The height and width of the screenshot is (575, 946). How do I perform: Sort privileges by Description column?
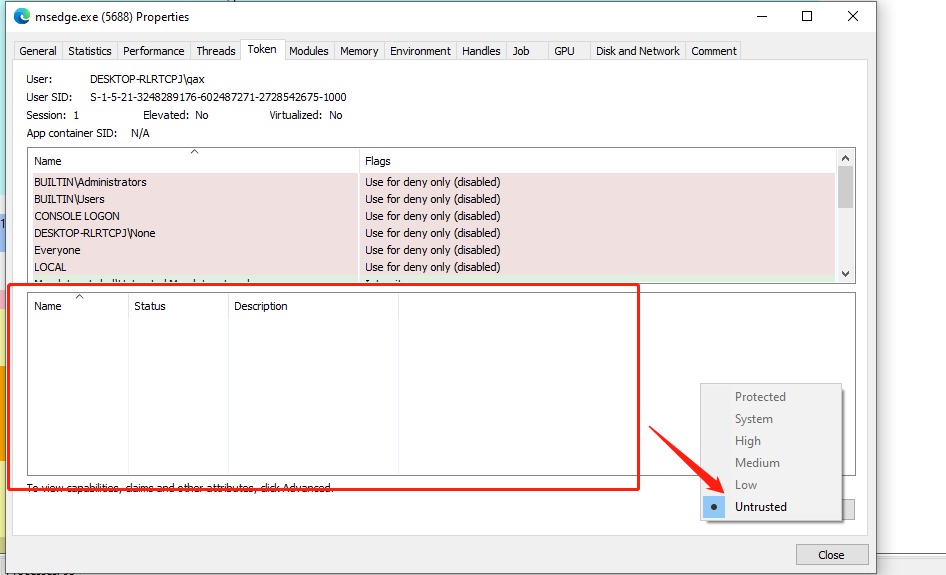(x=313, y=306)
